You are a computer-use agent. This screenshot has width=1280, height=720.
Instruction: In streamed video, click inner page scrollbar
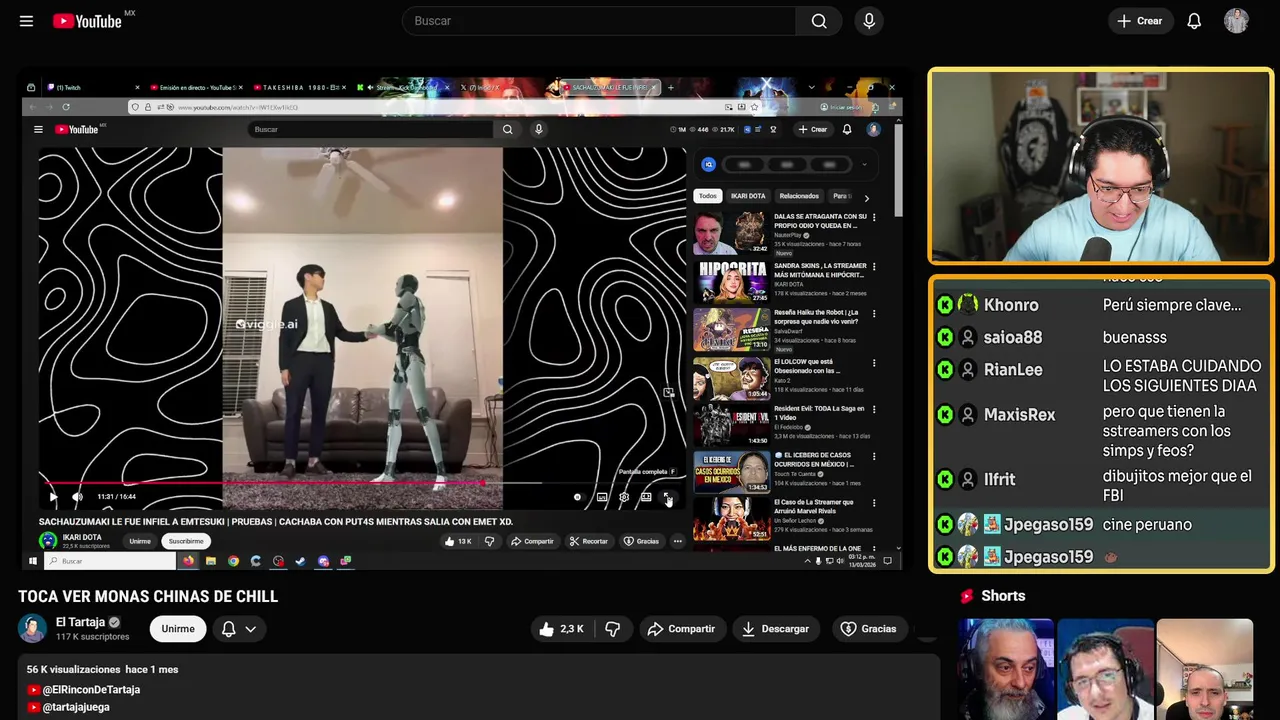pos(898,170)
